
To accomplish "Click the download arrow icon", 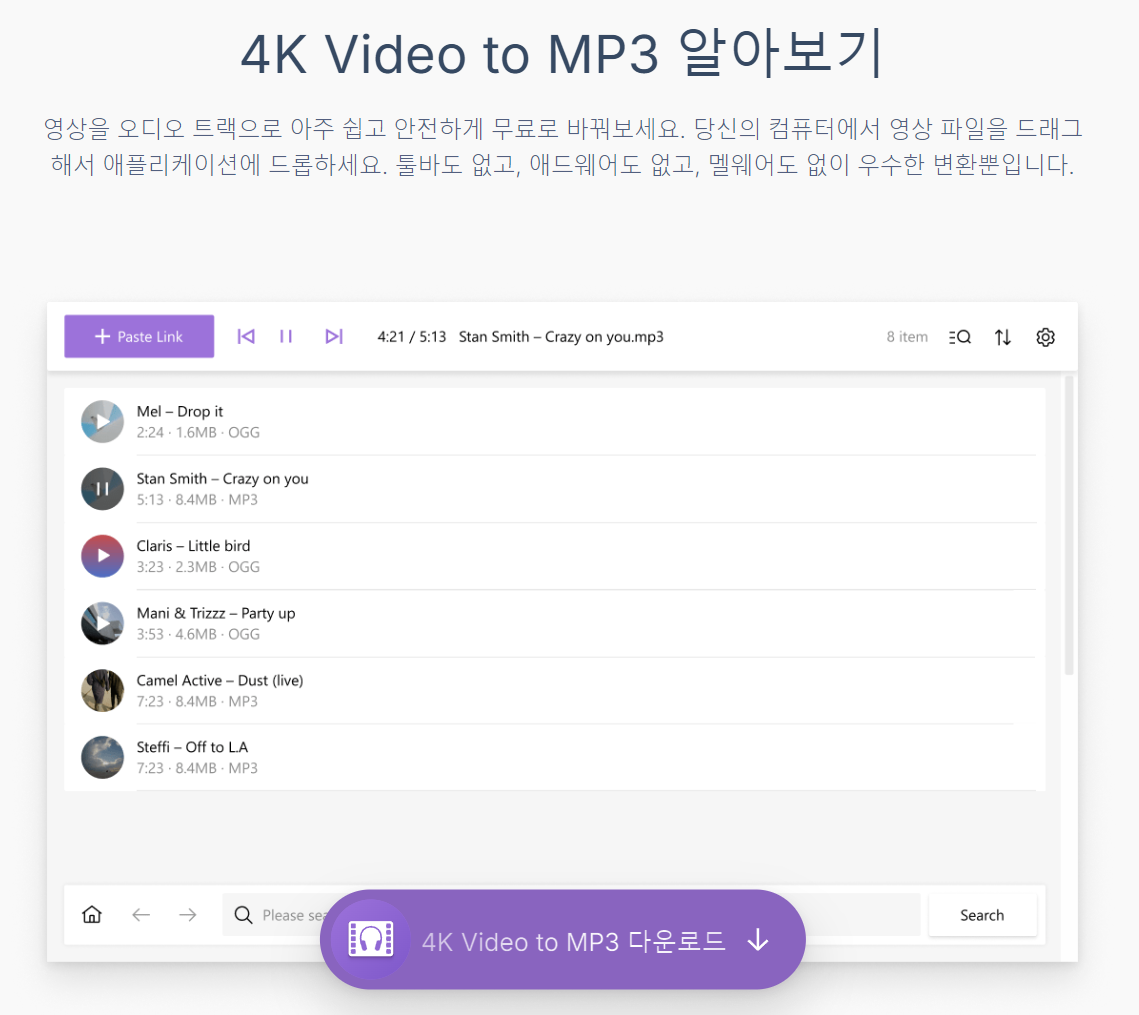I will click(x=758, y=940).
